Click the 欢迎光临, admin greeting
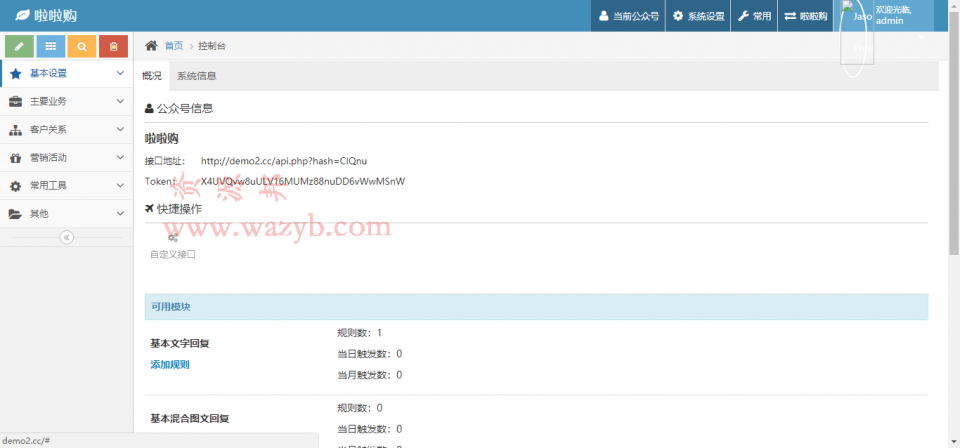The width and height of the screenshot is (960, 448). tap(894, 15)
